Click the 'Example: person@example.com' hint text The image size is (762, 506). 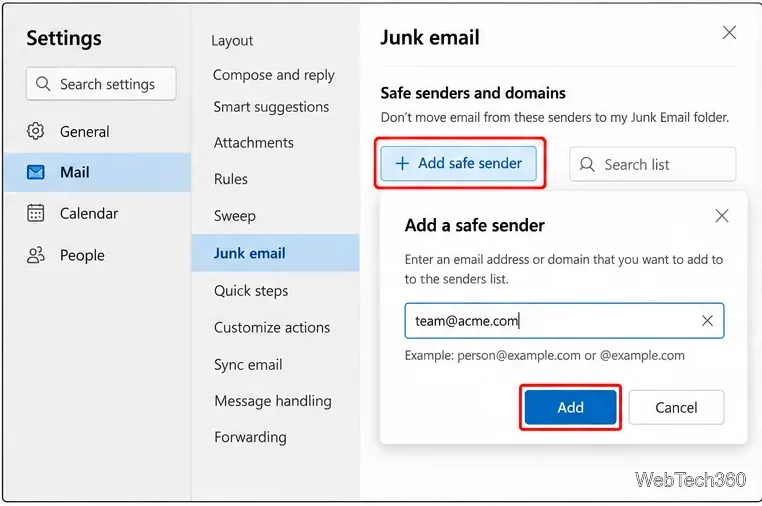point(544,355)
